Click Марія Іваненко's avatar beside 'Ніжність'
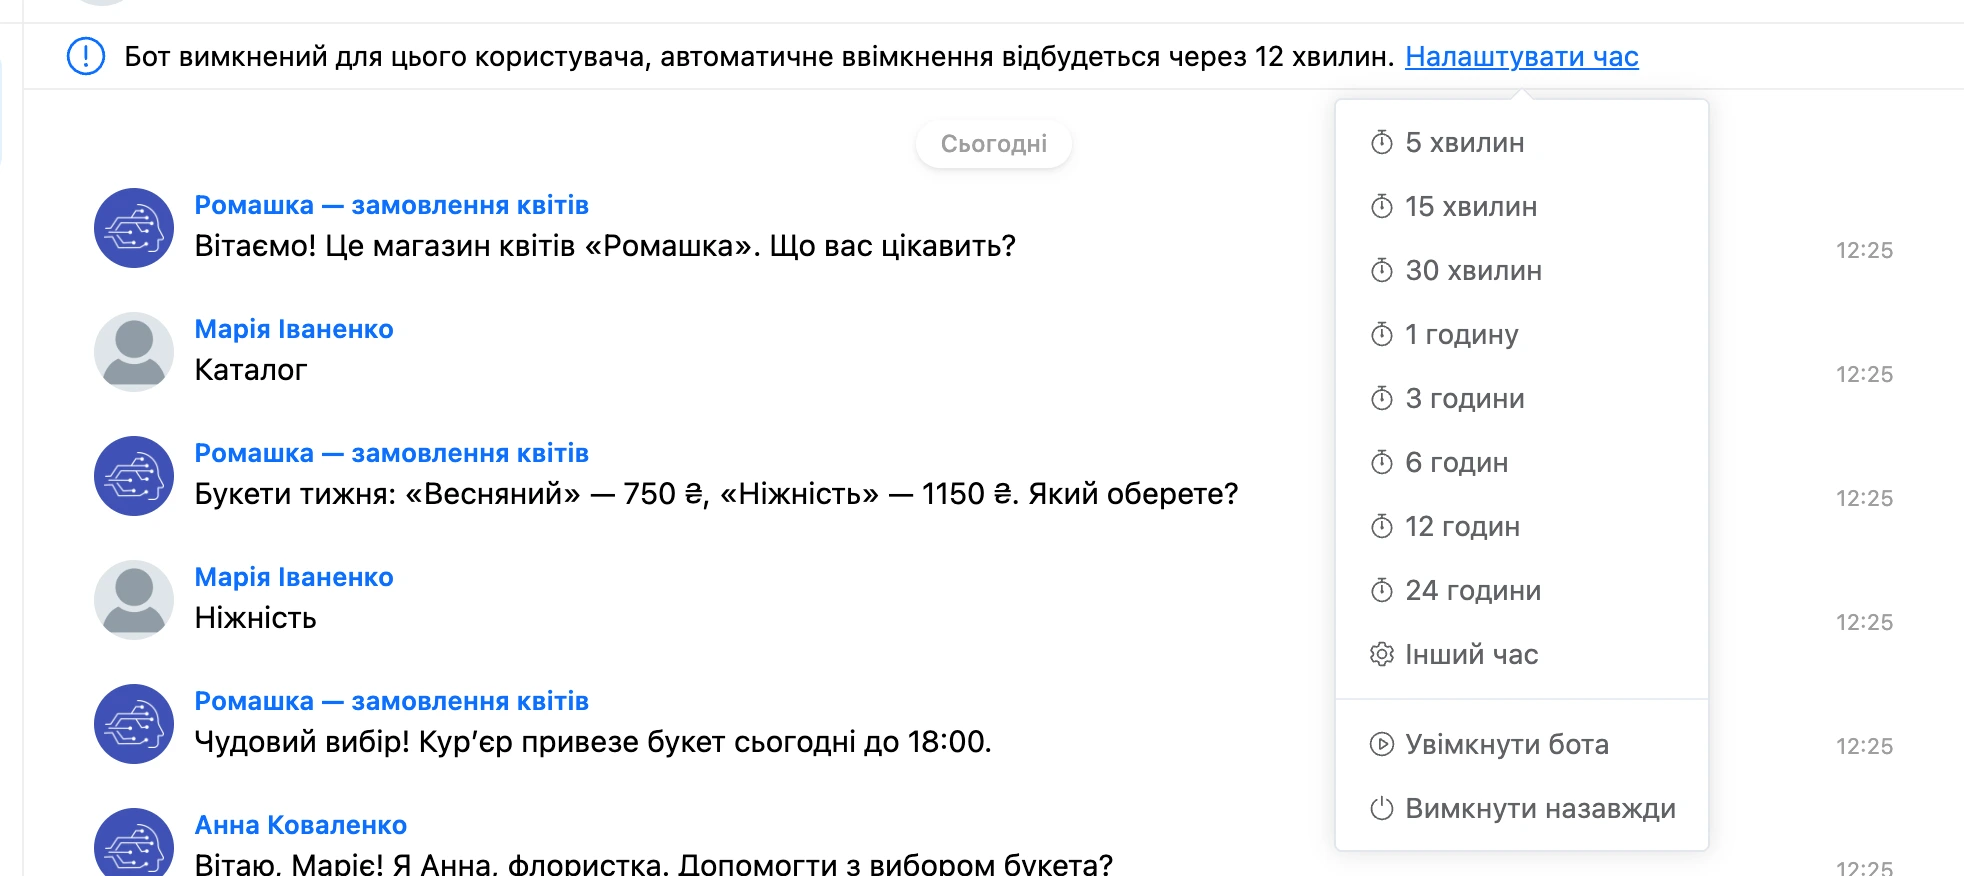Viewport: 1964px width, 876px height. pos(134,600)
